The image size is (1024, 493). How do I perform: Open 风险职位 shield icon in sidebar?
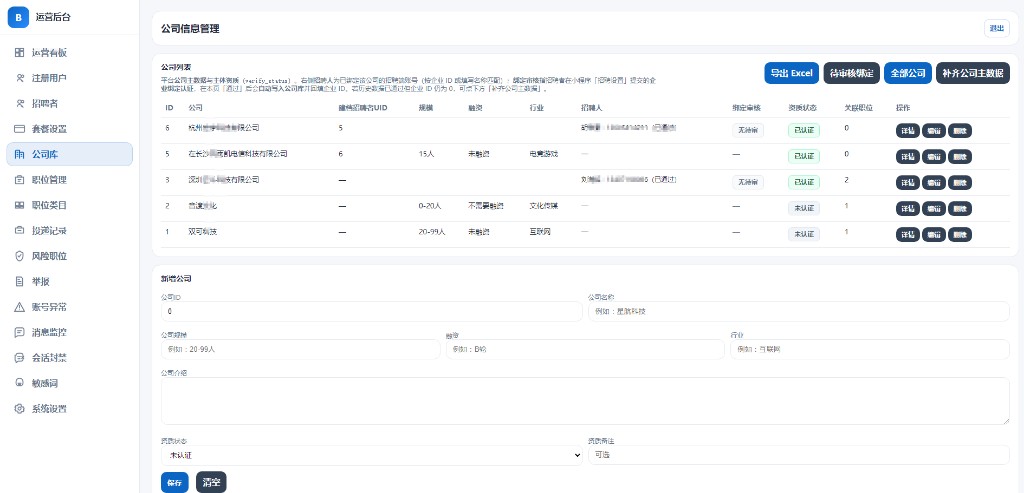tap(20, 257)
